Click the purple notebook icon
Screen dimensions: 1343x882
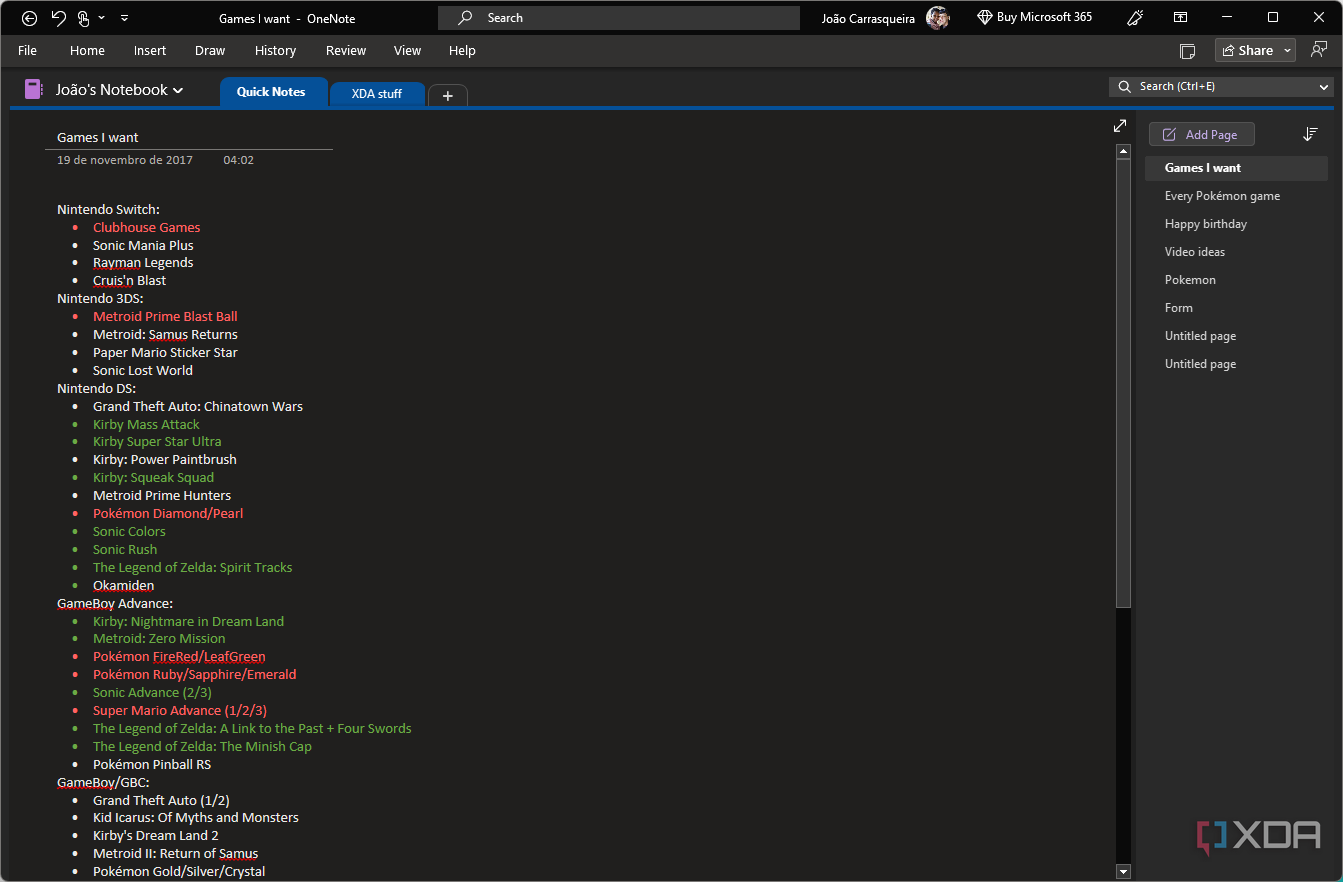[x=33, y=89]
